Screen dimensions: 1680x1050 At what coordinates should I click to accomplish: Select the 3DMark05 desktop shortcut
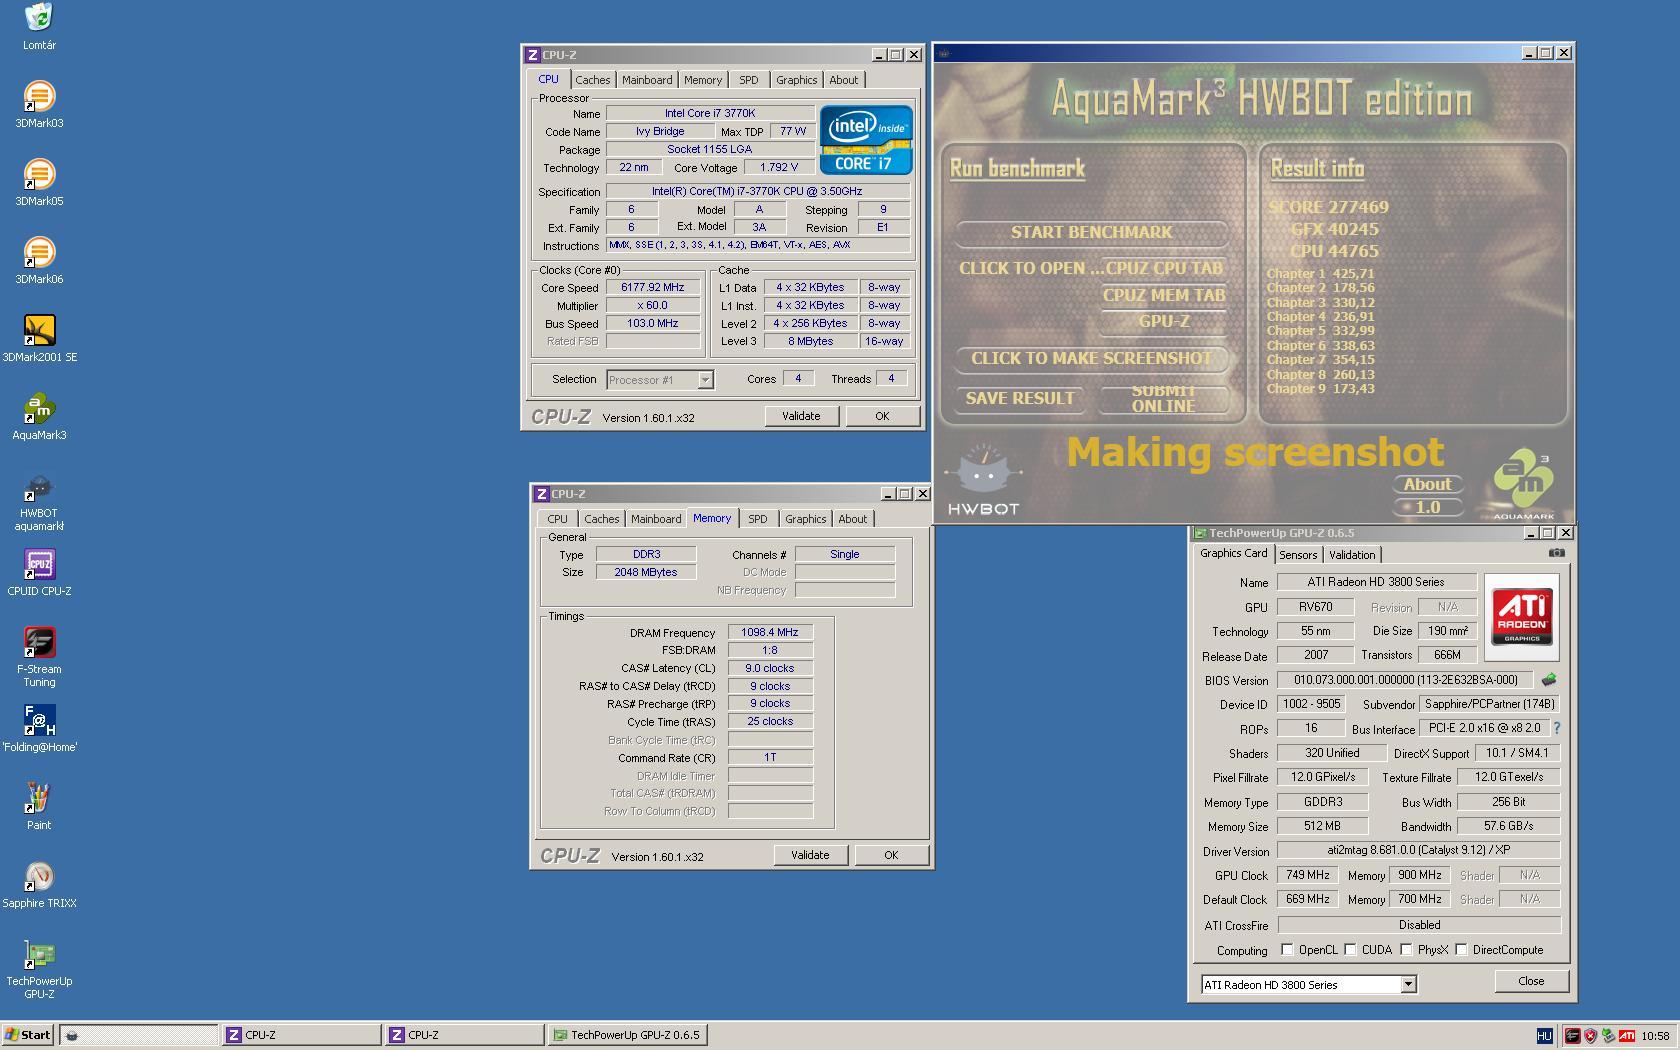click(39, 183)
